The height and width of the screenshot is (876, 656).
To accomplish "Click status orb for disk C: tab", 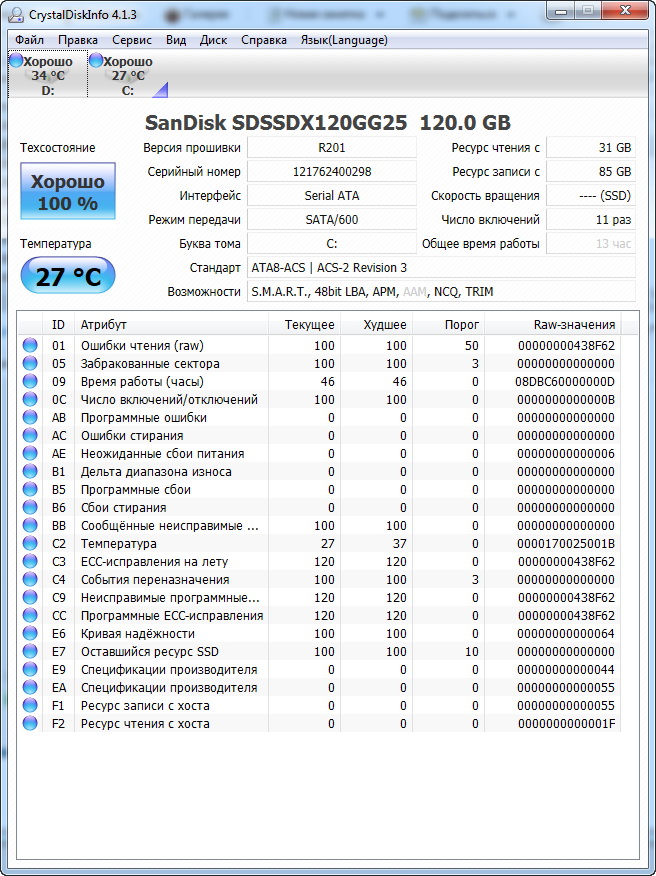I will click(x=96, y=61).
